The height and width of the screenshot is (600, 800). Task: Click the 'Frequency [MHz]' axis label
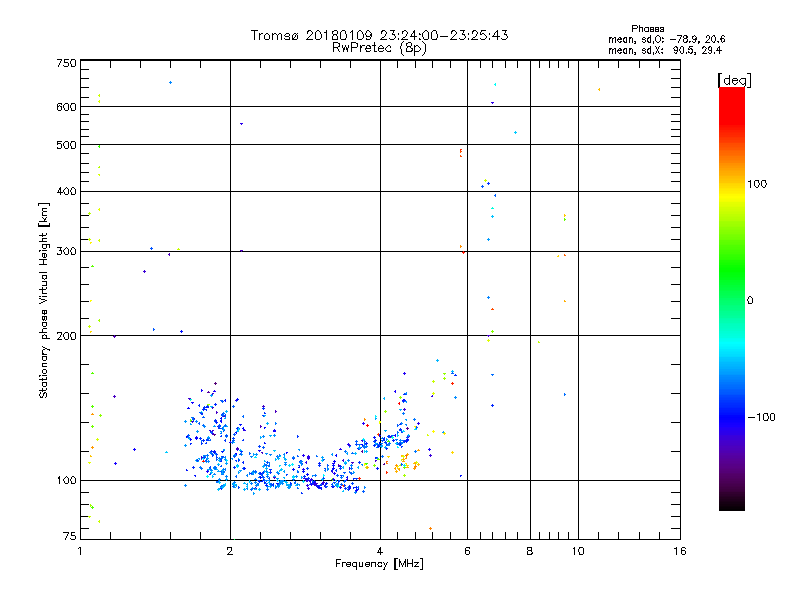click(x=379, y=564)
